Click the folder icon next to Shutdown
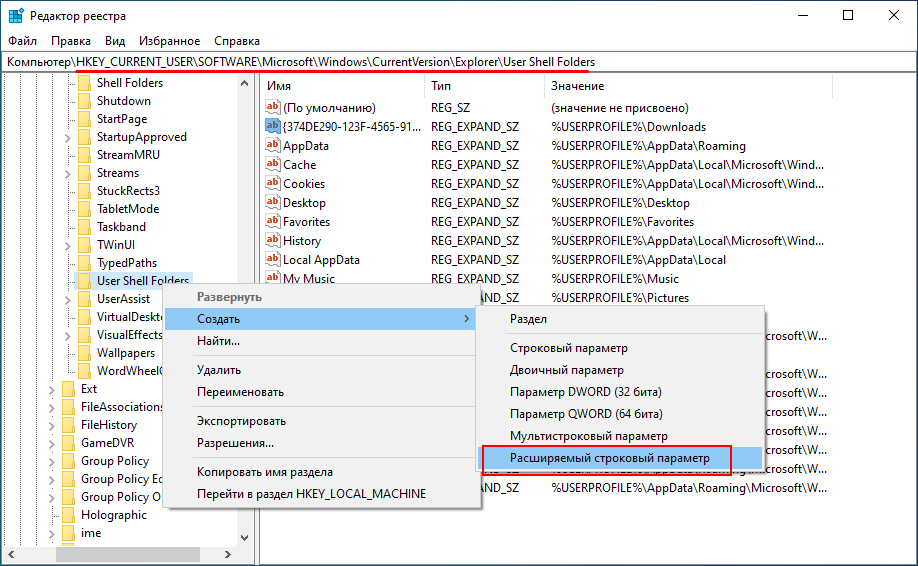 [x=84, y=100]
